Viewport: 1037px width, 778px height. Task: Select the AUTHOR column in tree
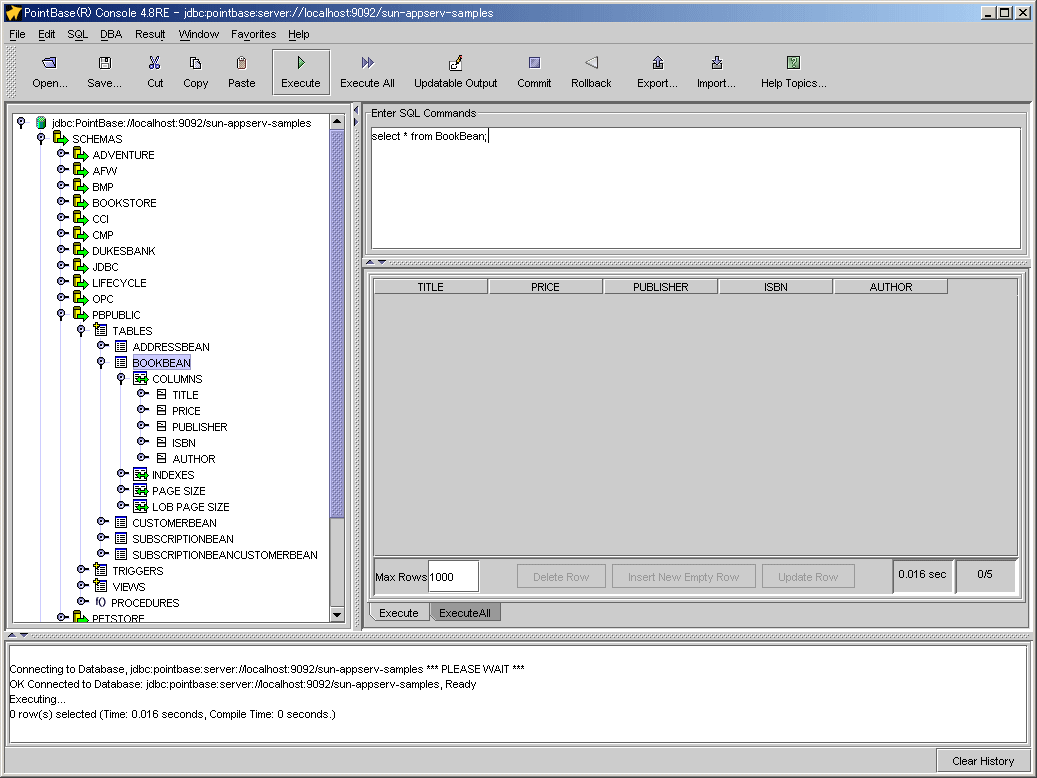pyautogui.click(x=194, y=458)
